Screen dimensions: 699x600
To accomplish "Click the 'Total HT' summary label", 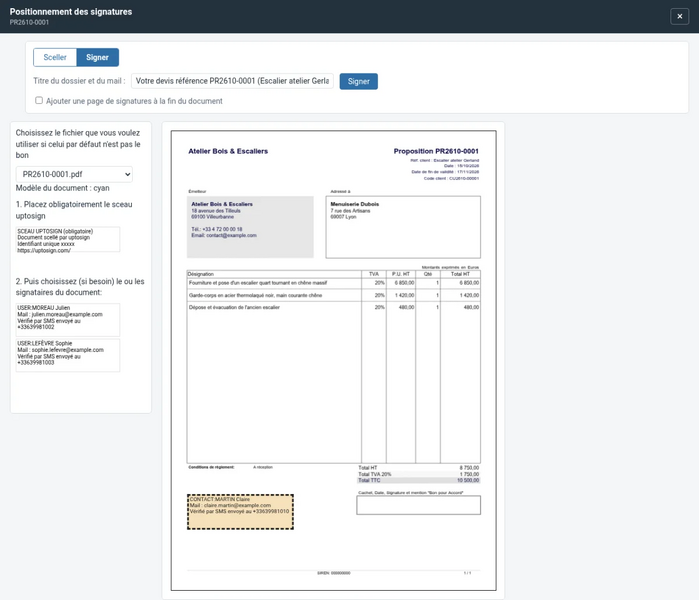I will tap(368, 468).
